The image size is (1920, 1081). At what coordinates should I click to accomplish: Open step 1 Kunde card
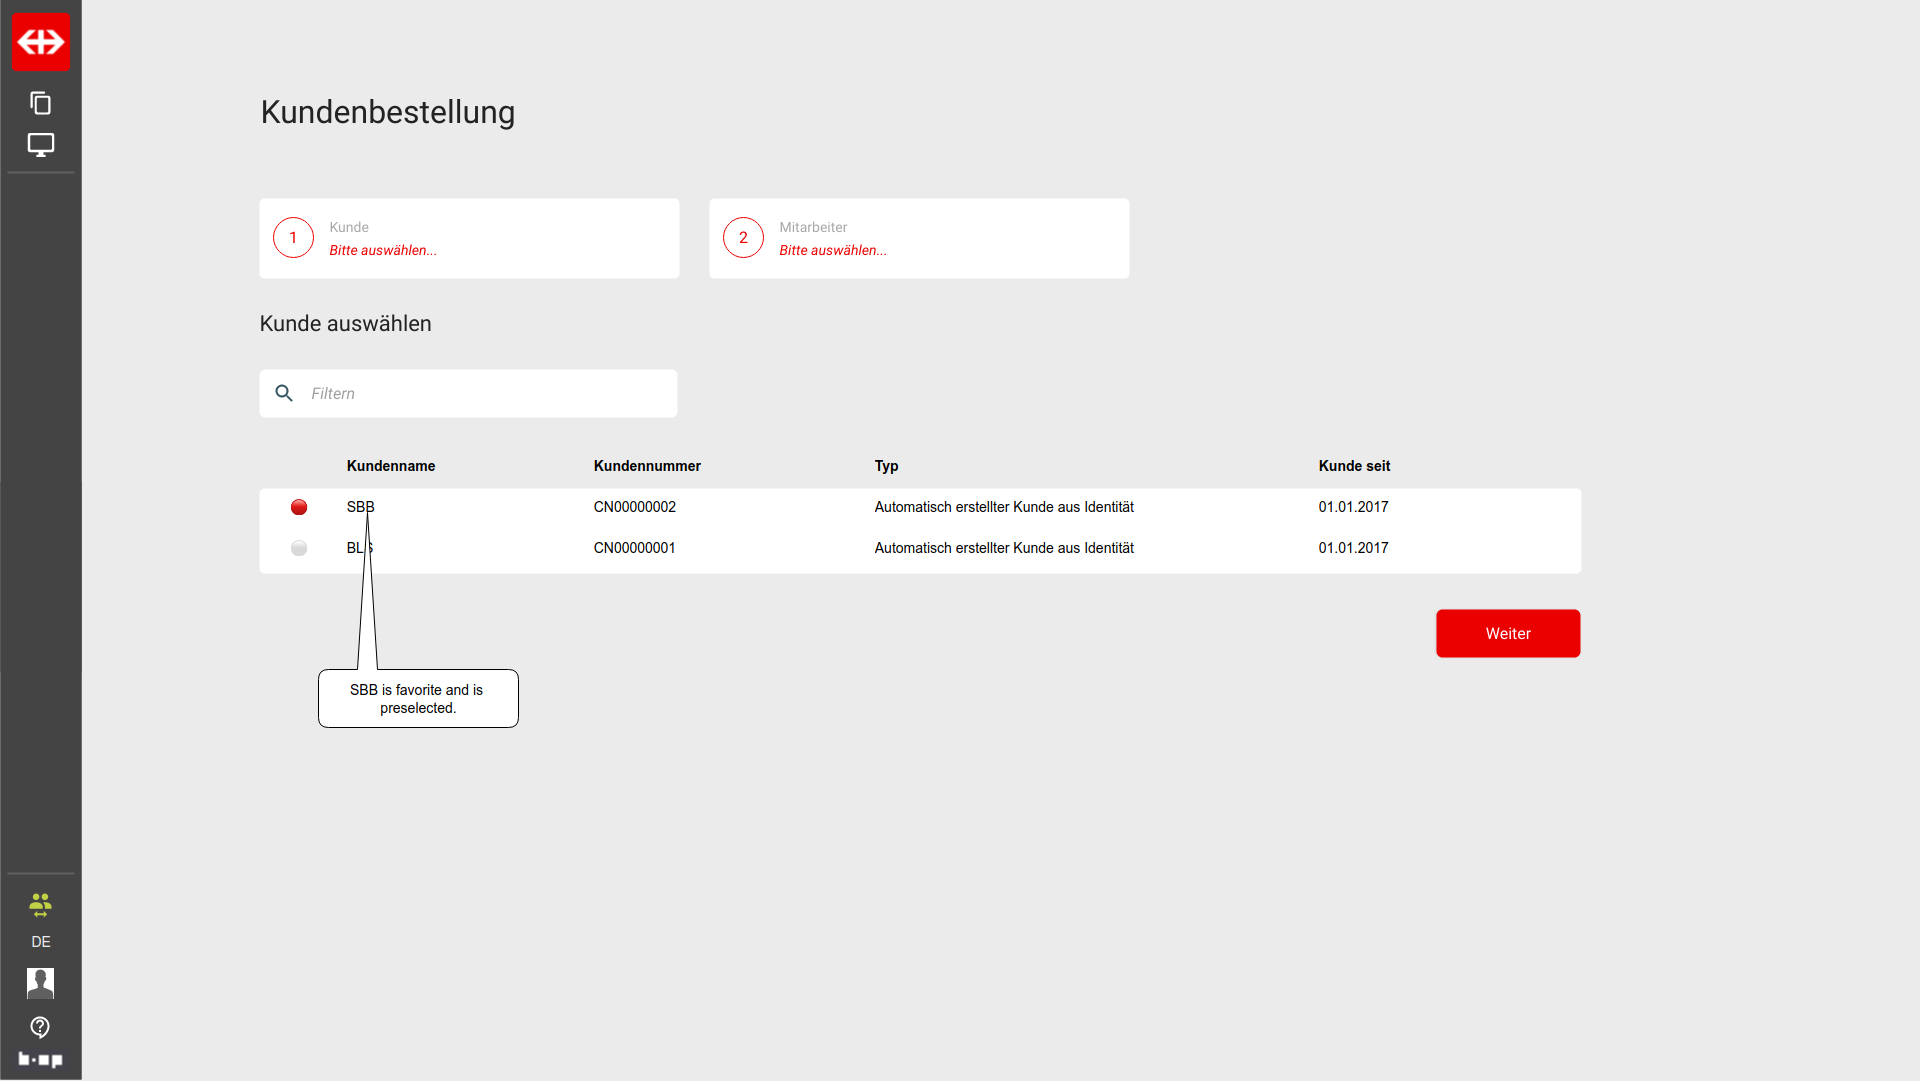tap(469, 239)
